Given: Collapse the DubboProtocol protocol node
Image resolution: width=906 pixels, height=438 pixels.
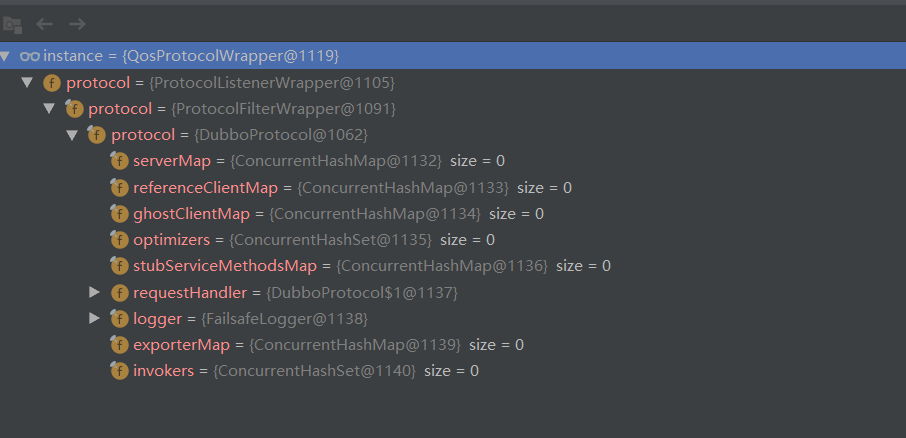Looking at the screenshot, I should [73, 135].
